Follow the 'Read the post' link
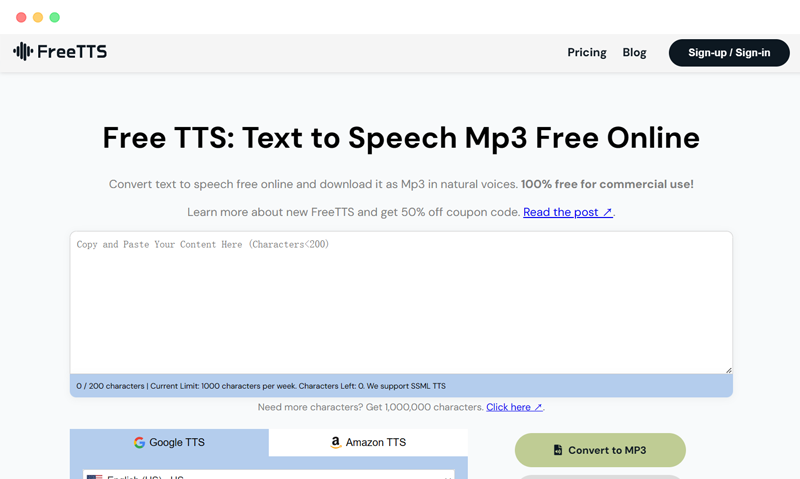The image size is (800, 479). coord(568,212)
